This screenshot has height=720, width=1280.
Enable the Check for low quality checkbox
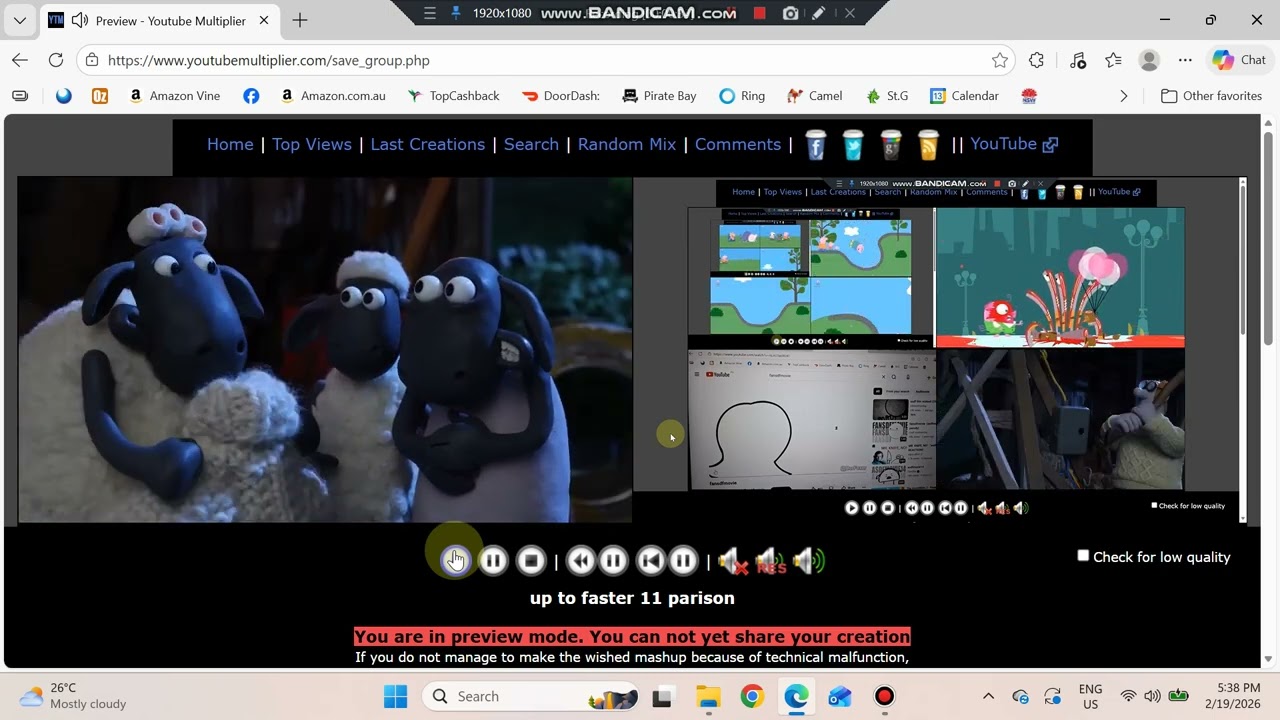[1083, 556]
